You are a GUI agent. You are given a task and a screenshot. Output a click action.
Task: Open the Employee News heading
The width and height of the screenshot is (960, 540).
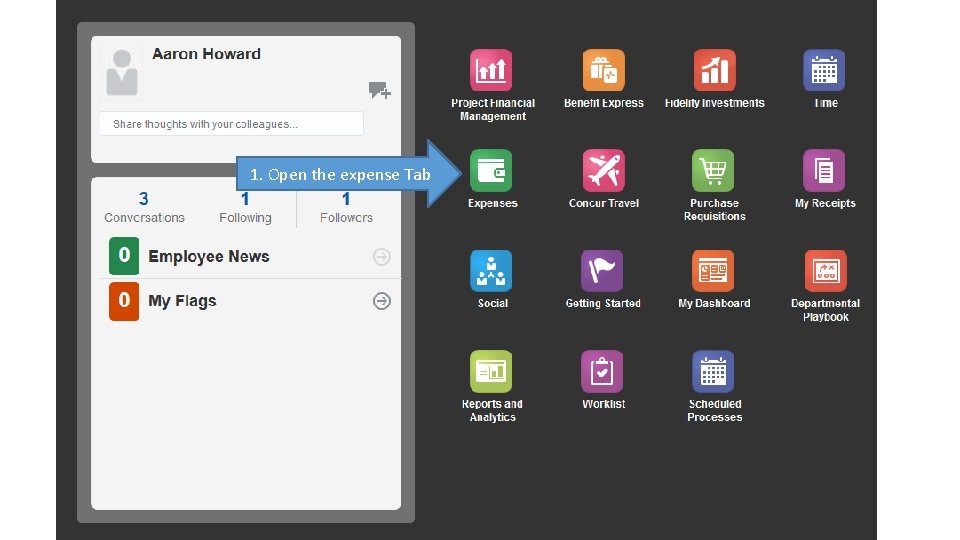[x=209, y=257]
